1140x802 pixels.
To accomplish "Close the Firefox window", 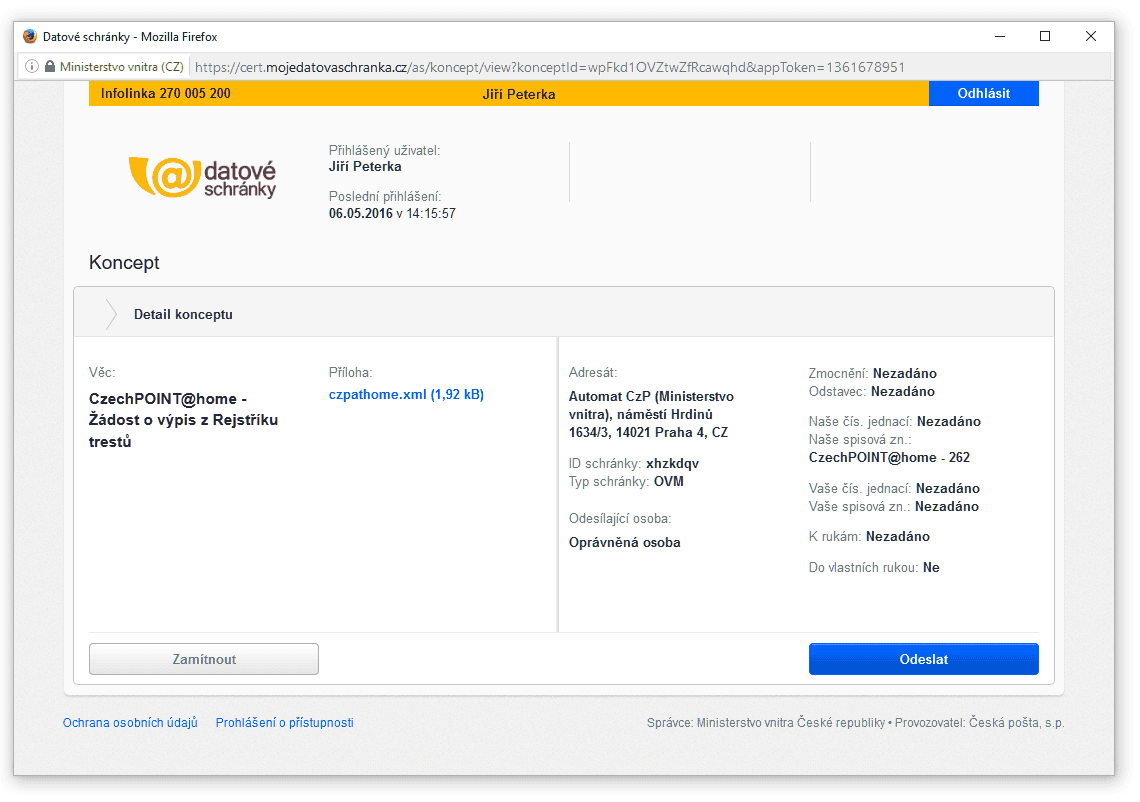I will (1091, 36).
